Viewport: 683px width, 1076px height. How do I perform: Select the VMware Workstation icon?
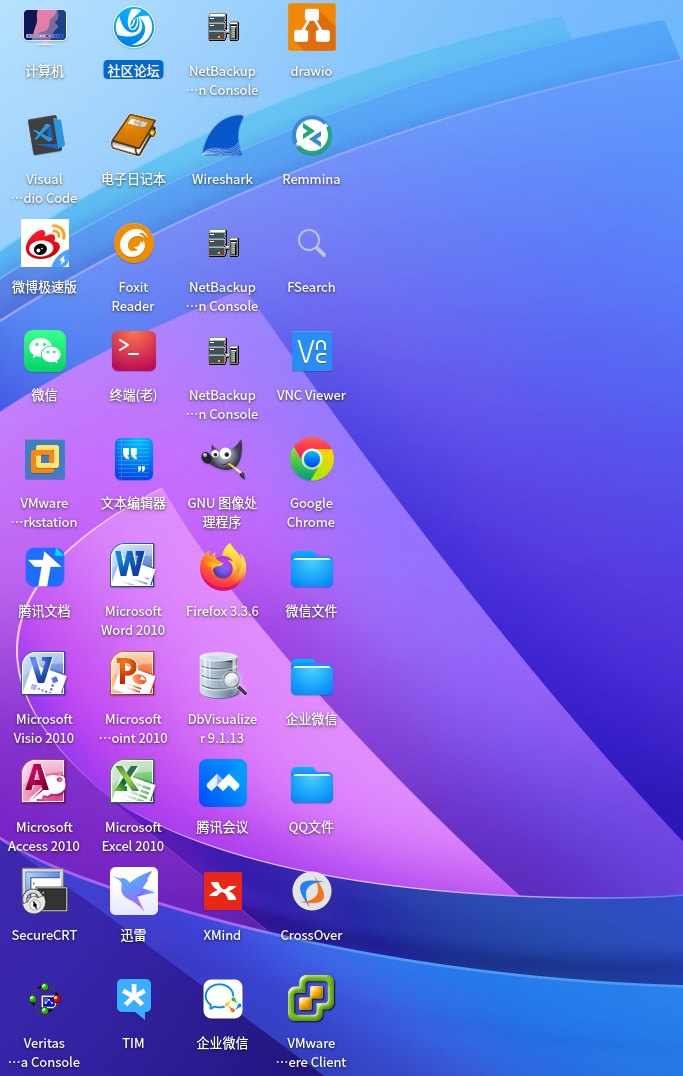(45, 459)
